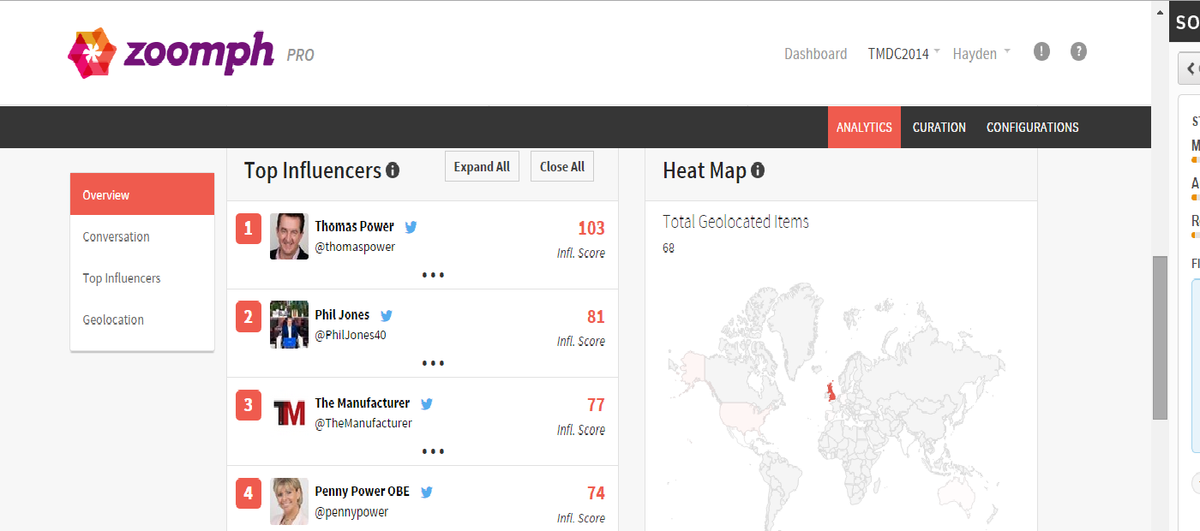Click The Manufacturer's Twitter icon
Image resolution: width=1200 pixels, height=531 pixels.
click(x=426, y=404)
